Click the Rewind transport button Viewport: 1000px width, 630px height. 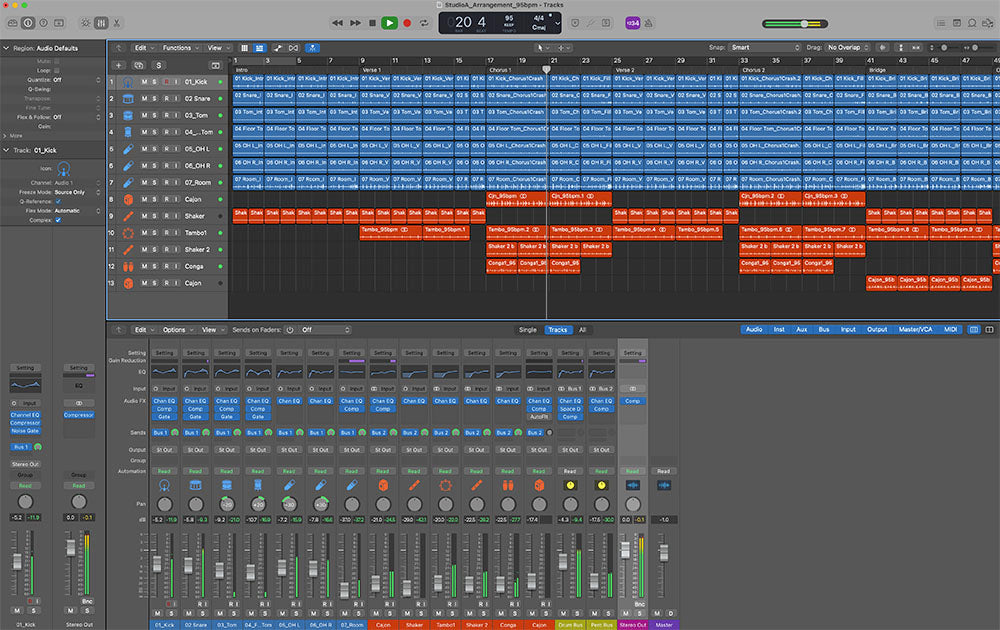click(337, 22)
